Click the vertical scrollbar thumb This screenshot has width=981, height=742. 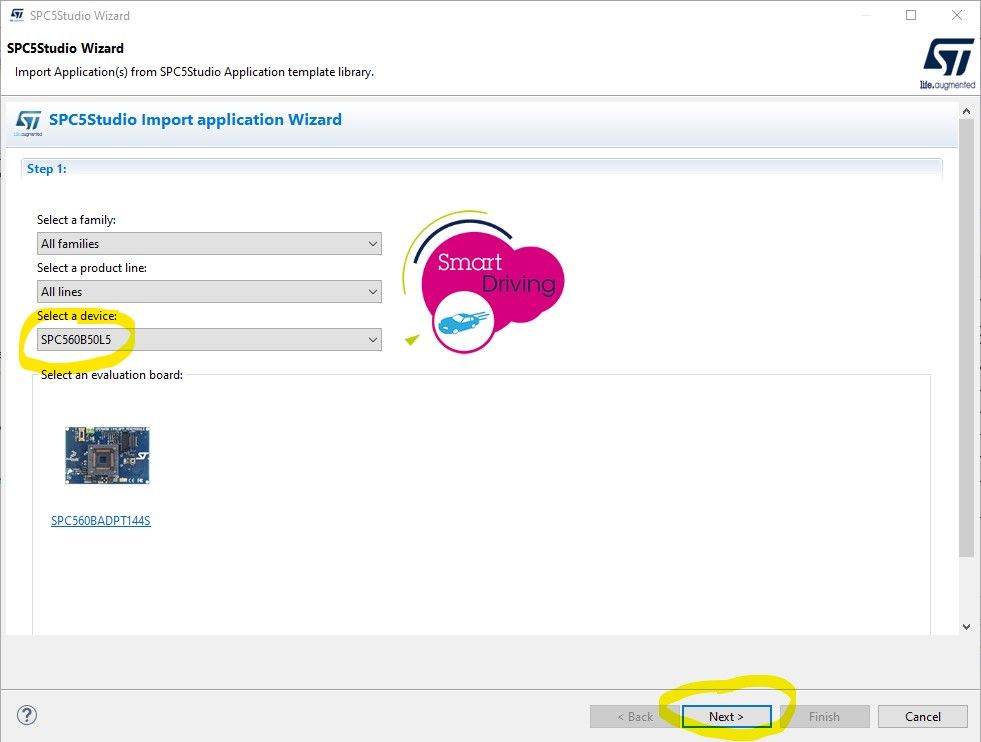click(x=966, y=338)
